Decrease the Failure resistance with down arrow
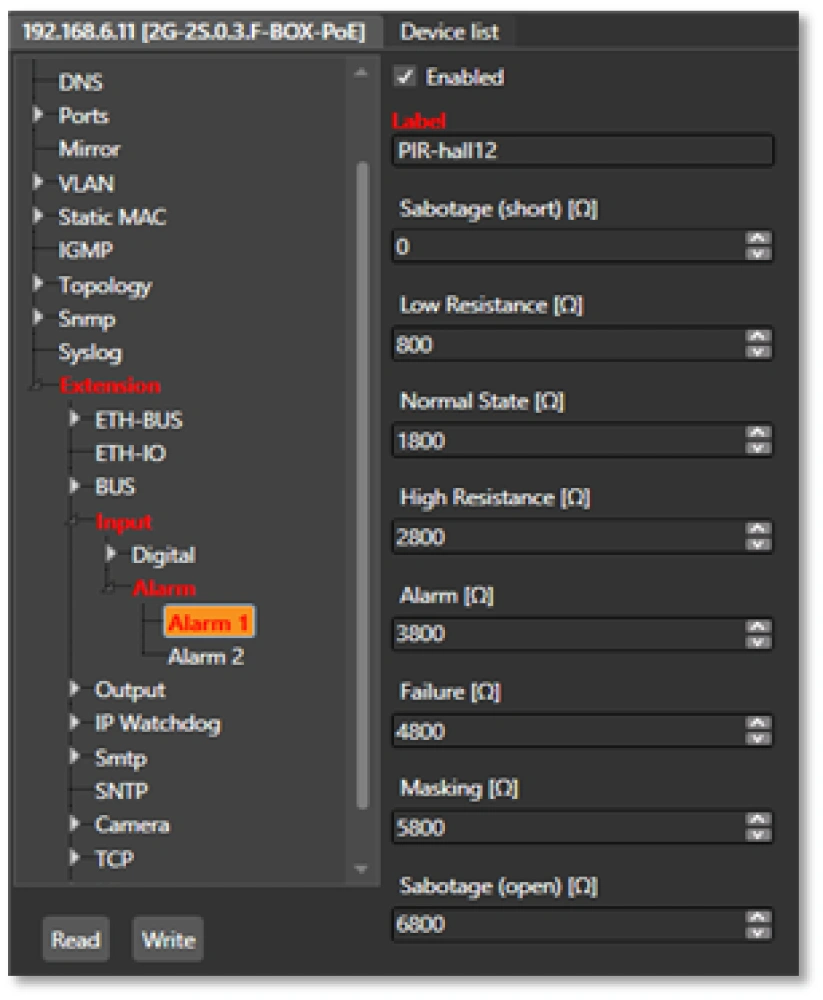 (x=759, y=739)
